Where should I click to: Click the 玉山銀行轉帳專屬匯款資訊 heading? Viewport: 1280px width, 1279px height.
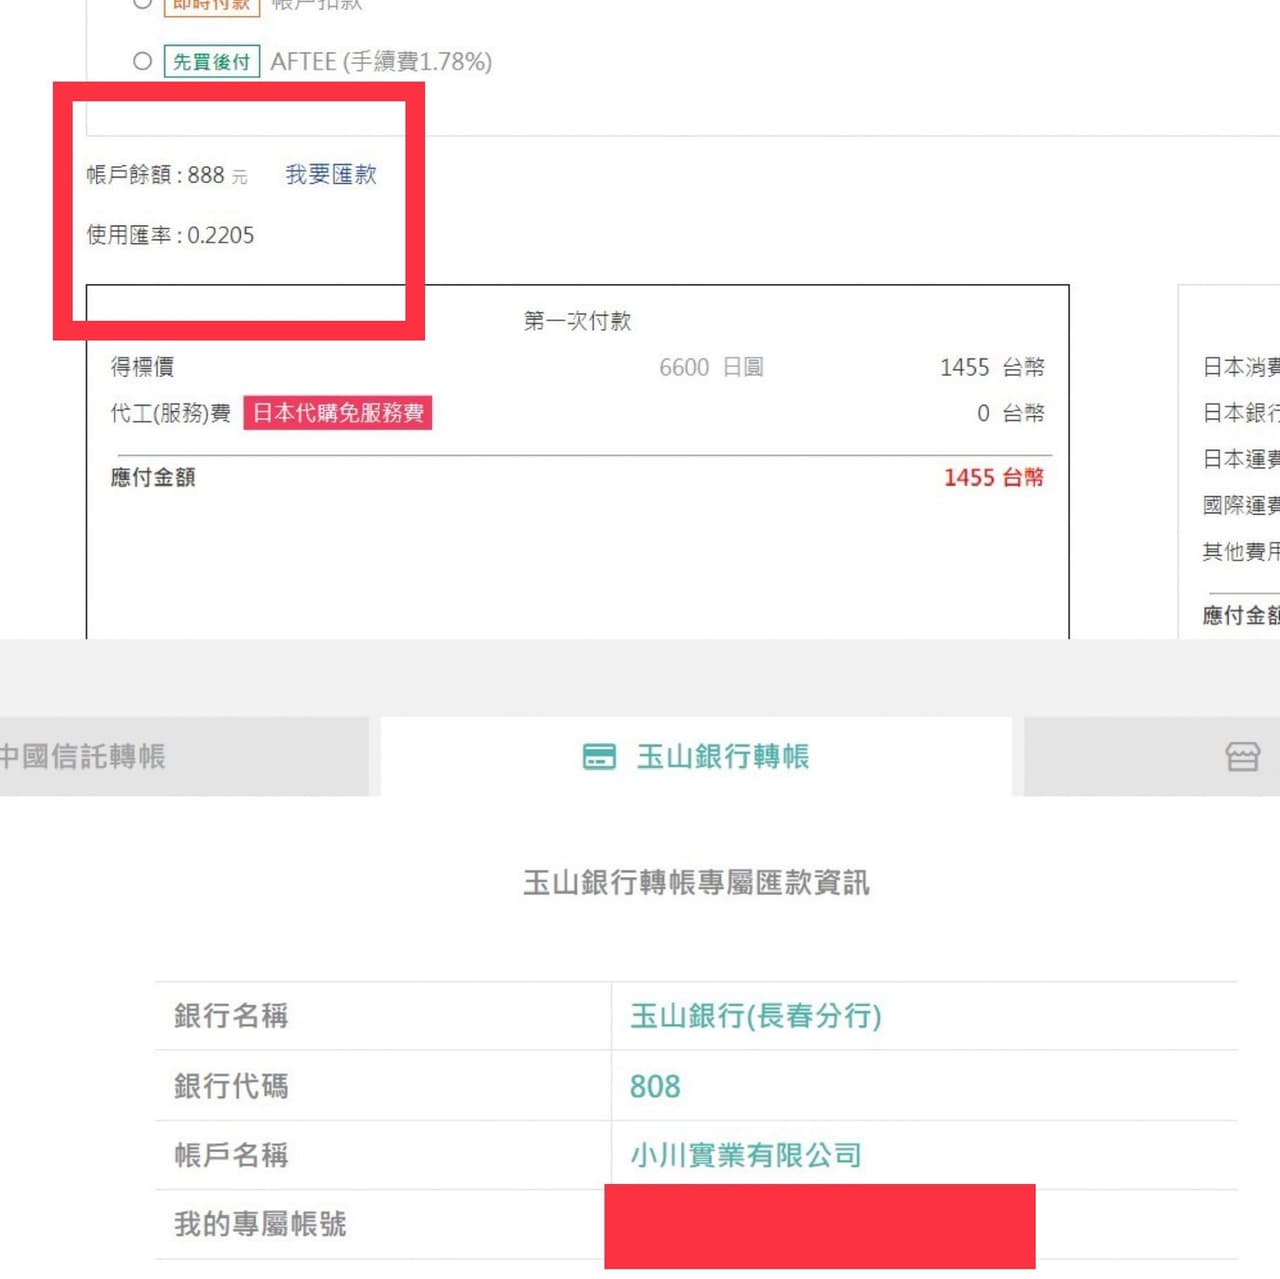coord(696,882)
